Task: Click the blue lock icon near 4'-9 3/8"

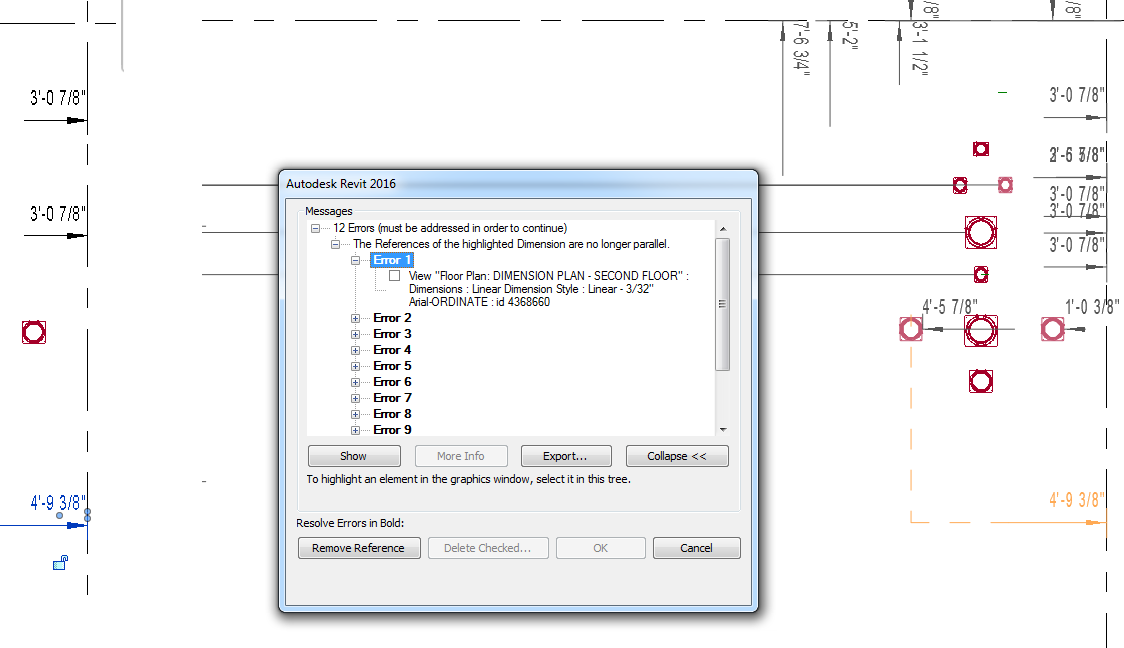Action: (60, 563)
